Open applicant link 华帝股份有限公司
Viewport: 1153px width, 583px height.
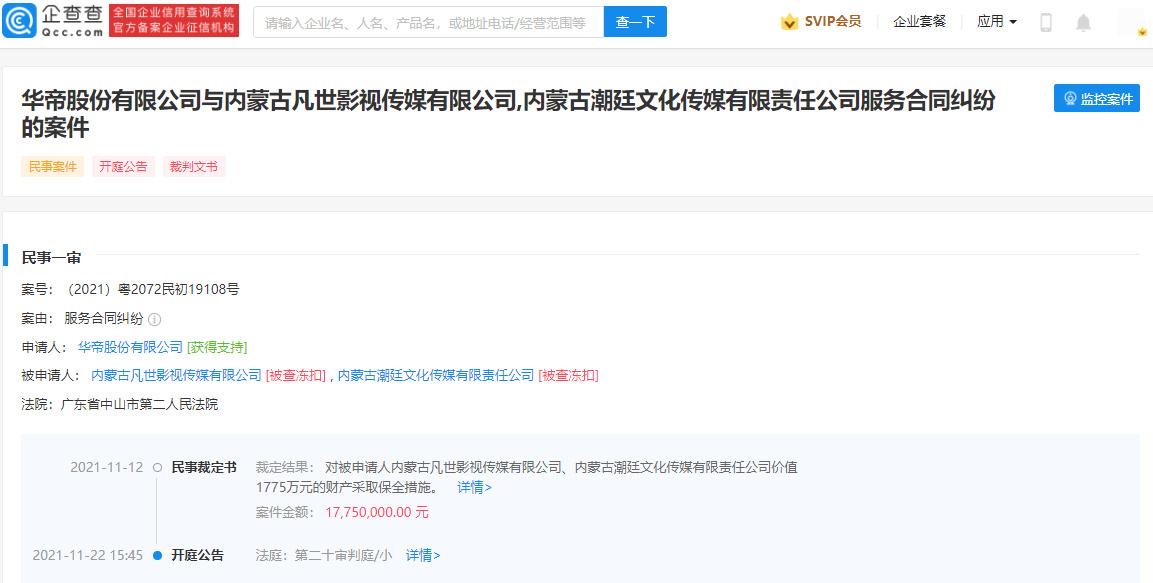coord(130,347)
